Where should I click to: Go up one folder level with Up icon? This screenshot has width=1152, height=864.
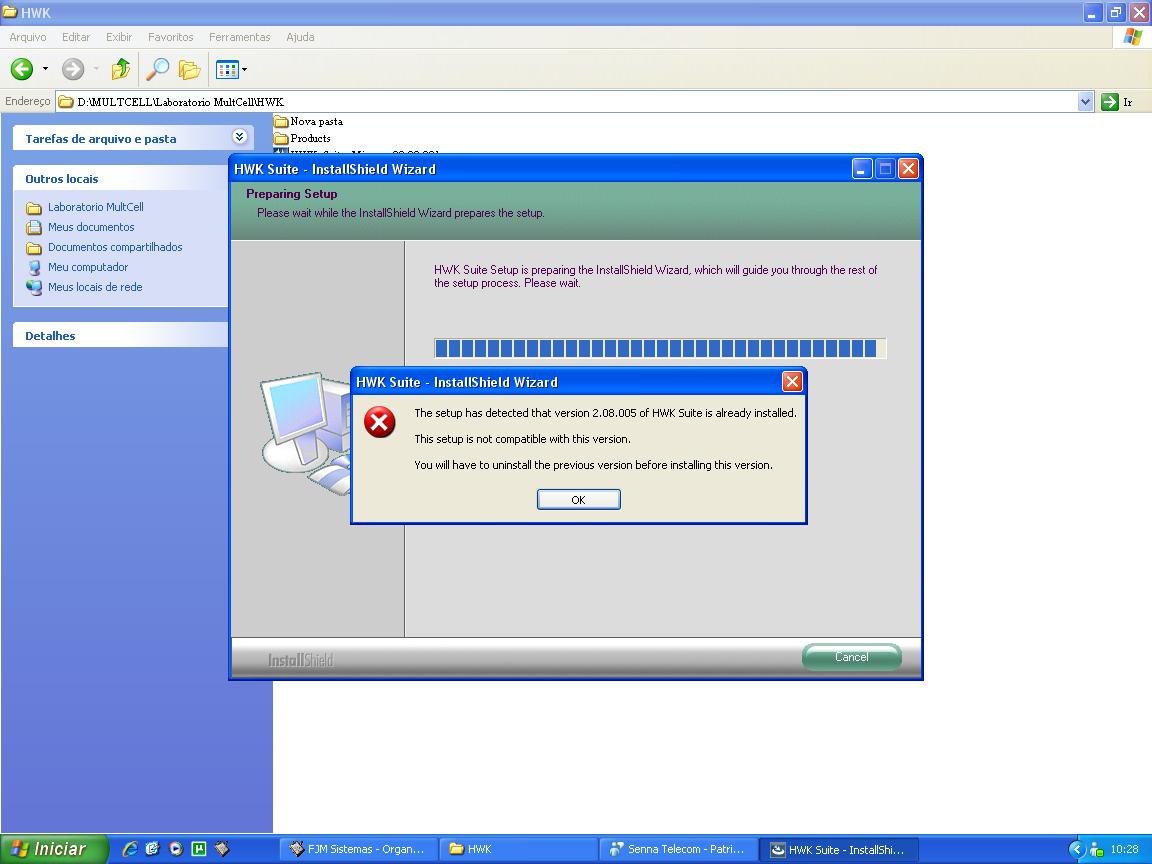(121, 69)
